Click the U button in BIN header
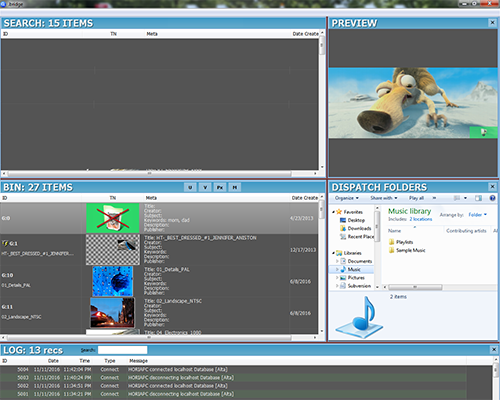500x400 pixels. [190, 187]
